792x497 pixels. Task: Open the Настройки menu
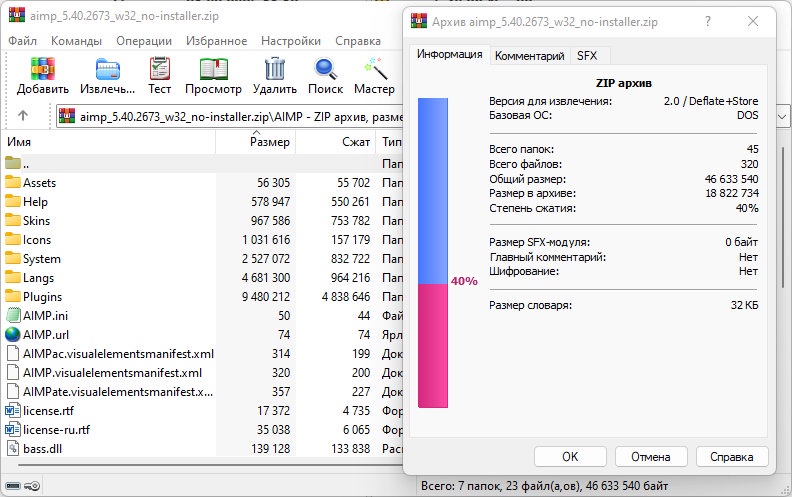(x=291, y=41)
